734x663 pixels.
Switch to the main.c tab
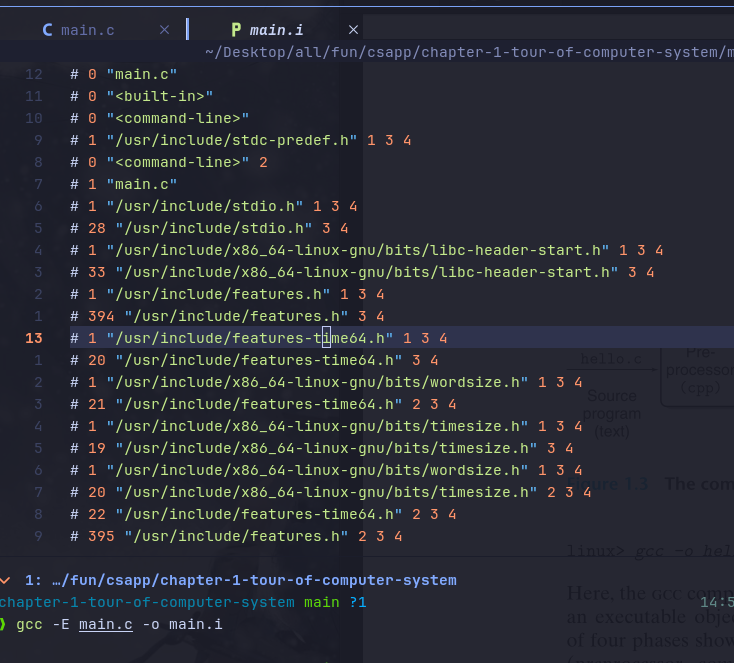[88, 30]
